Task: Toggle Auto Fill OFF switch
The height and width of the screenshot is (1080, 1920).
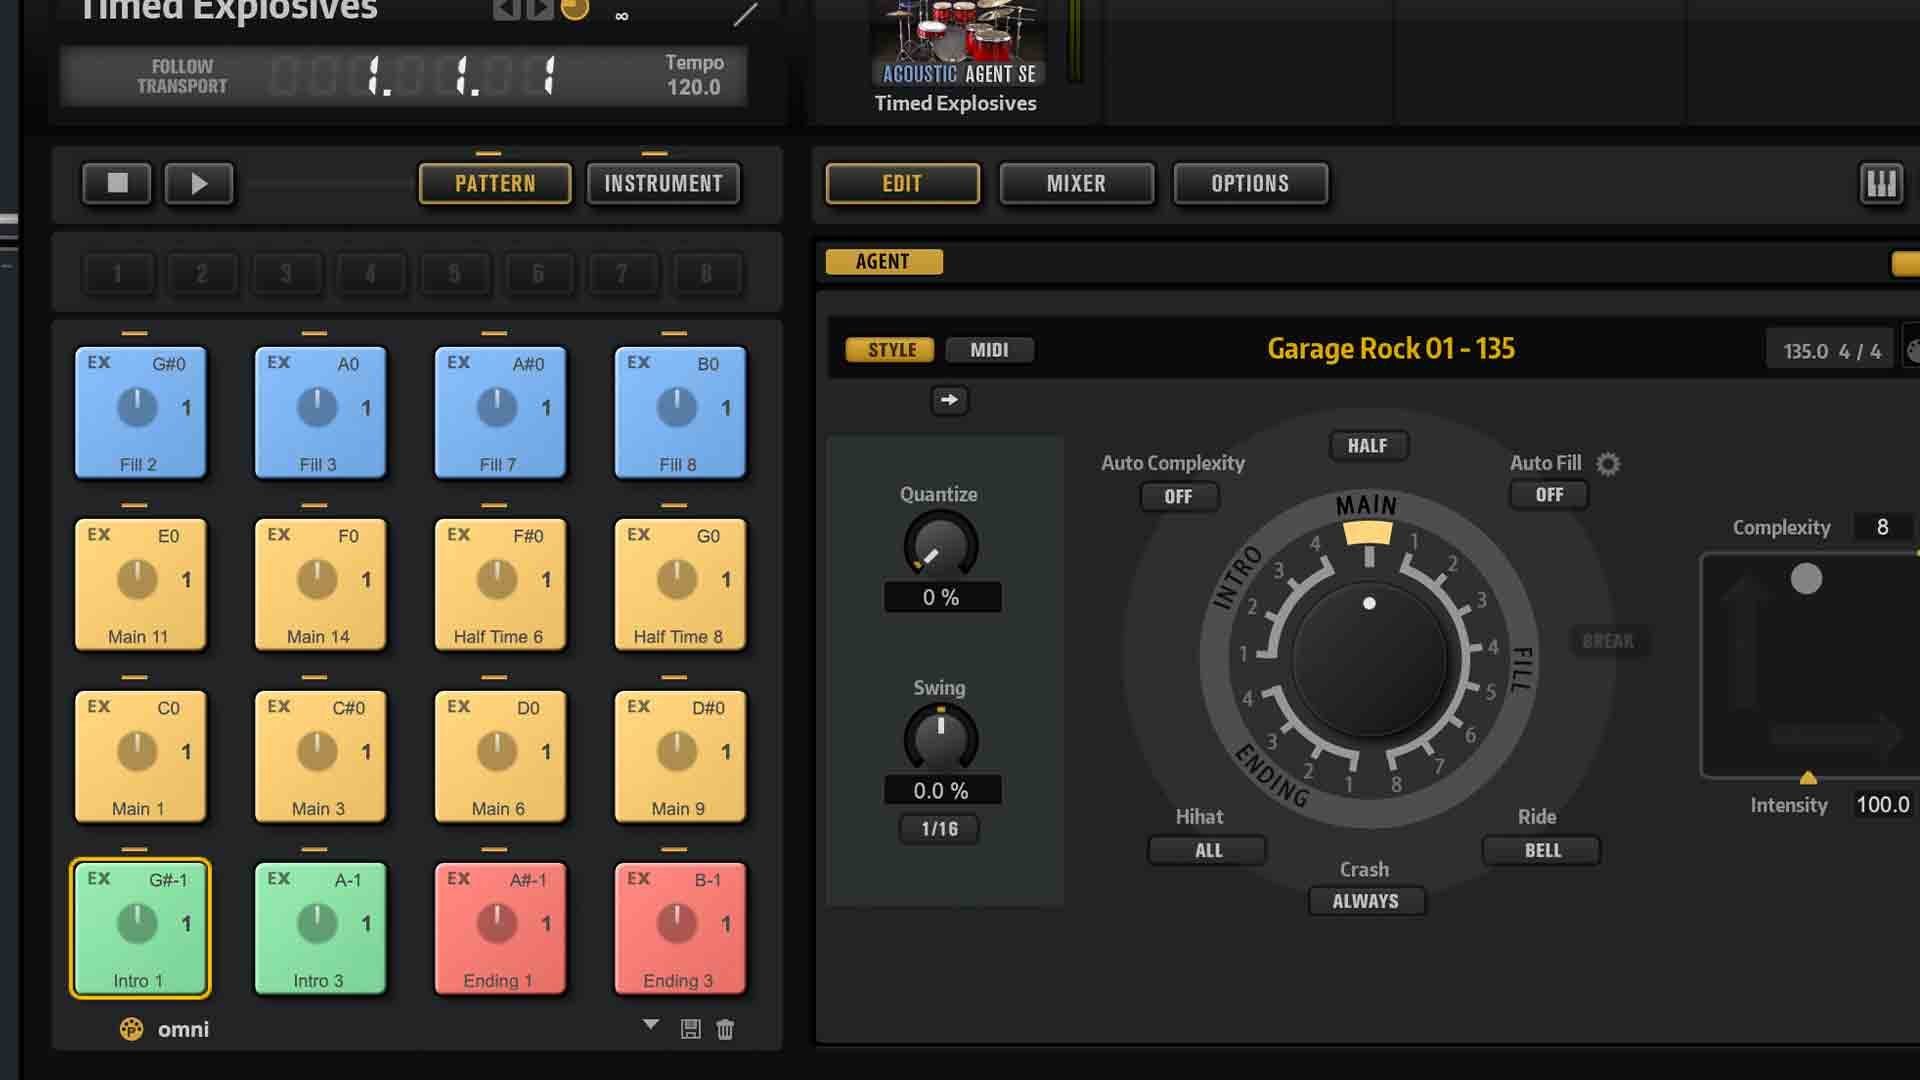Action: 1549,495
